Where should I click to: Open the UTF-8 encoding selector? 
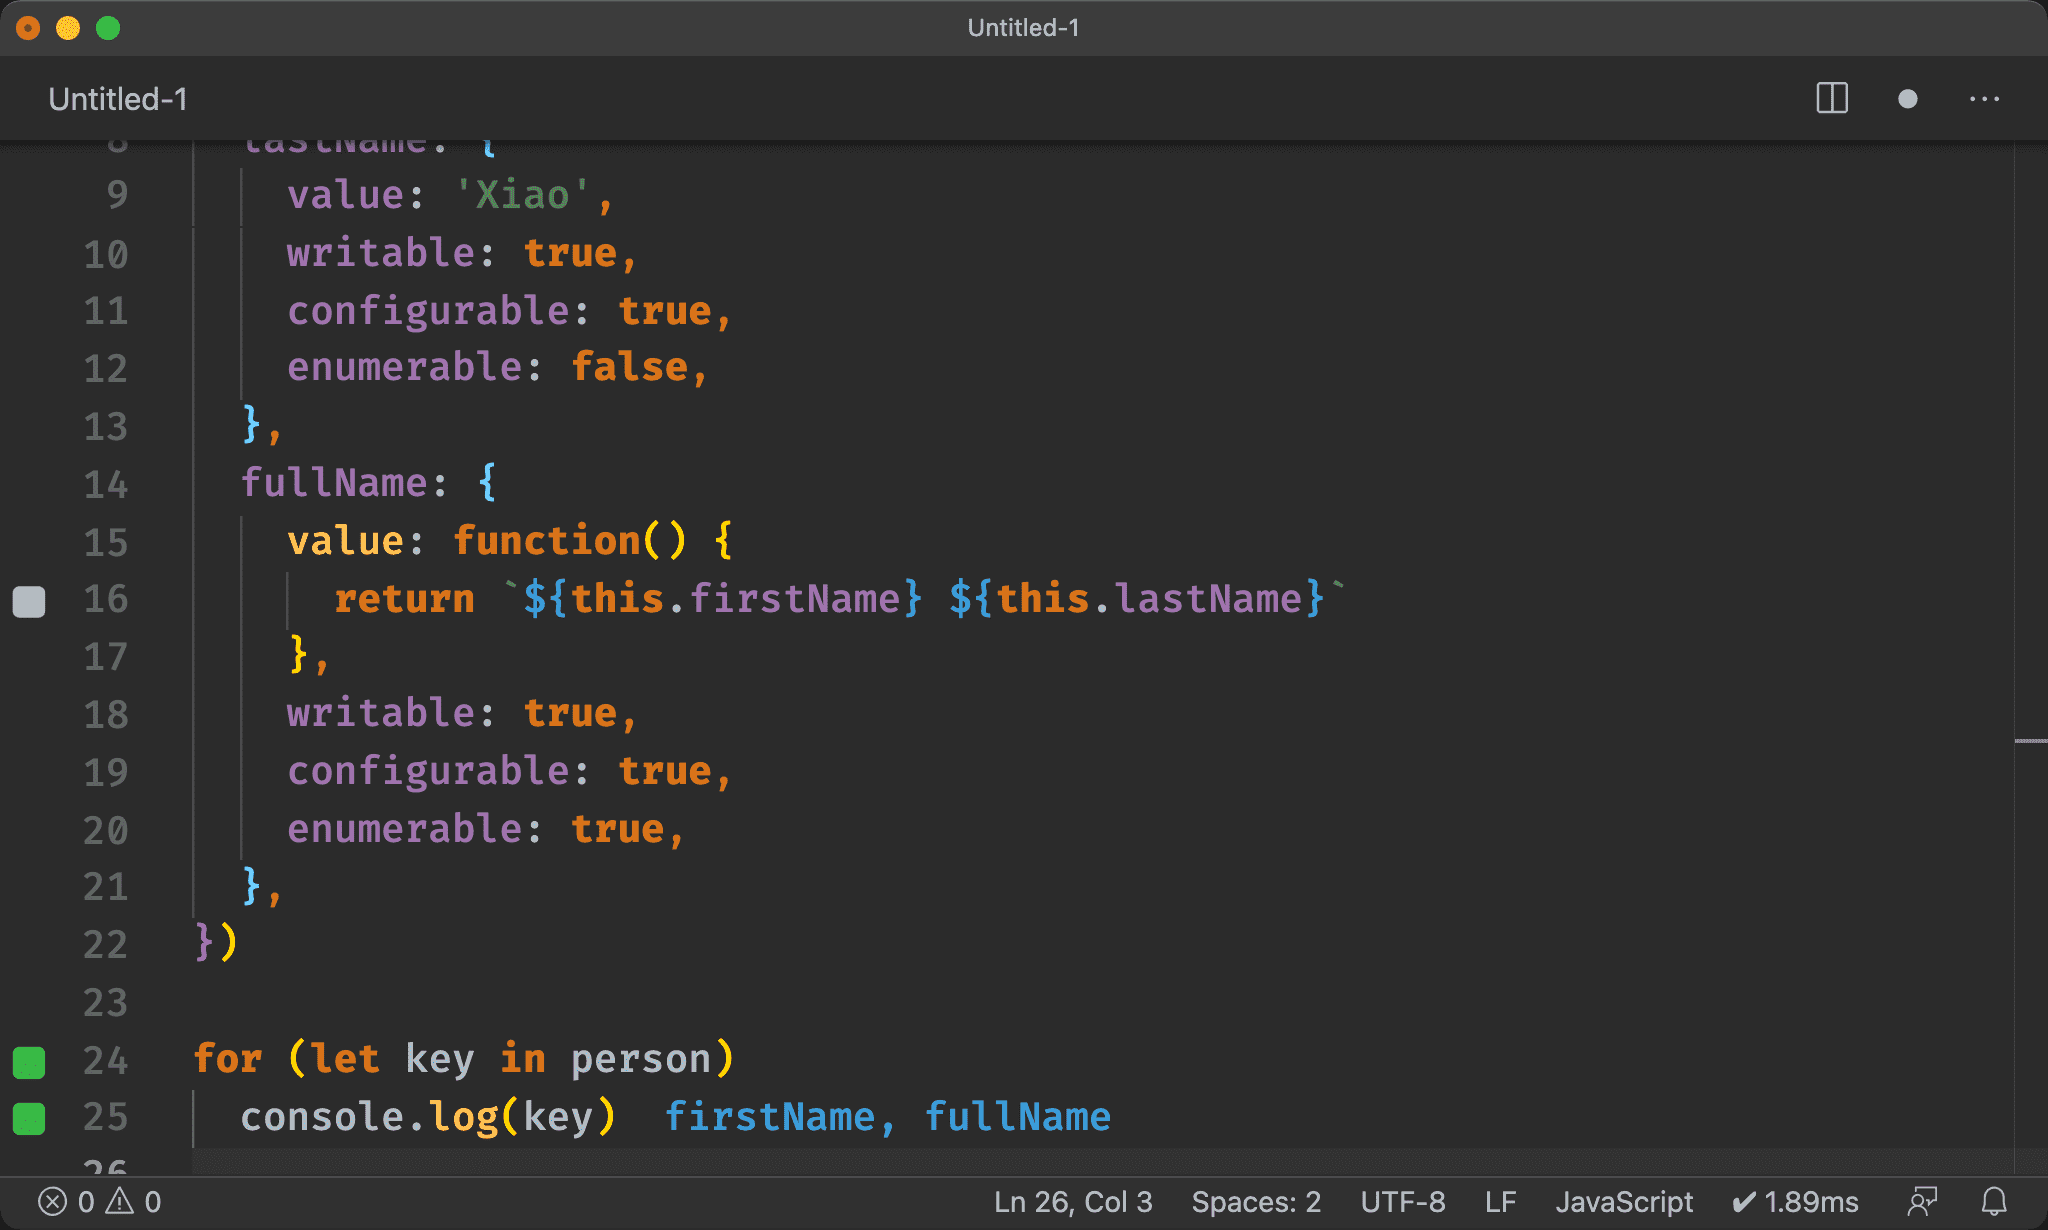pos(1402,1201)
